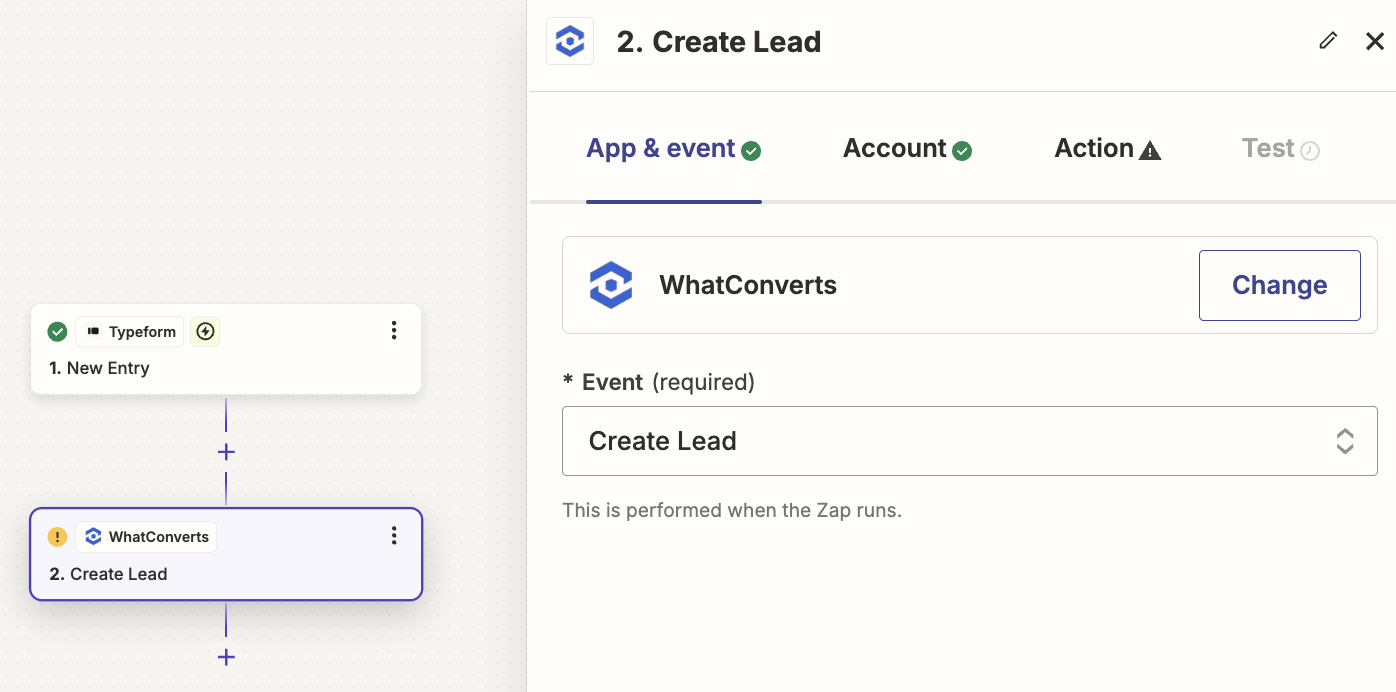Click the Event (required) field label
Viewport: 1396px width, 692px height.
(x=659, y=382)
